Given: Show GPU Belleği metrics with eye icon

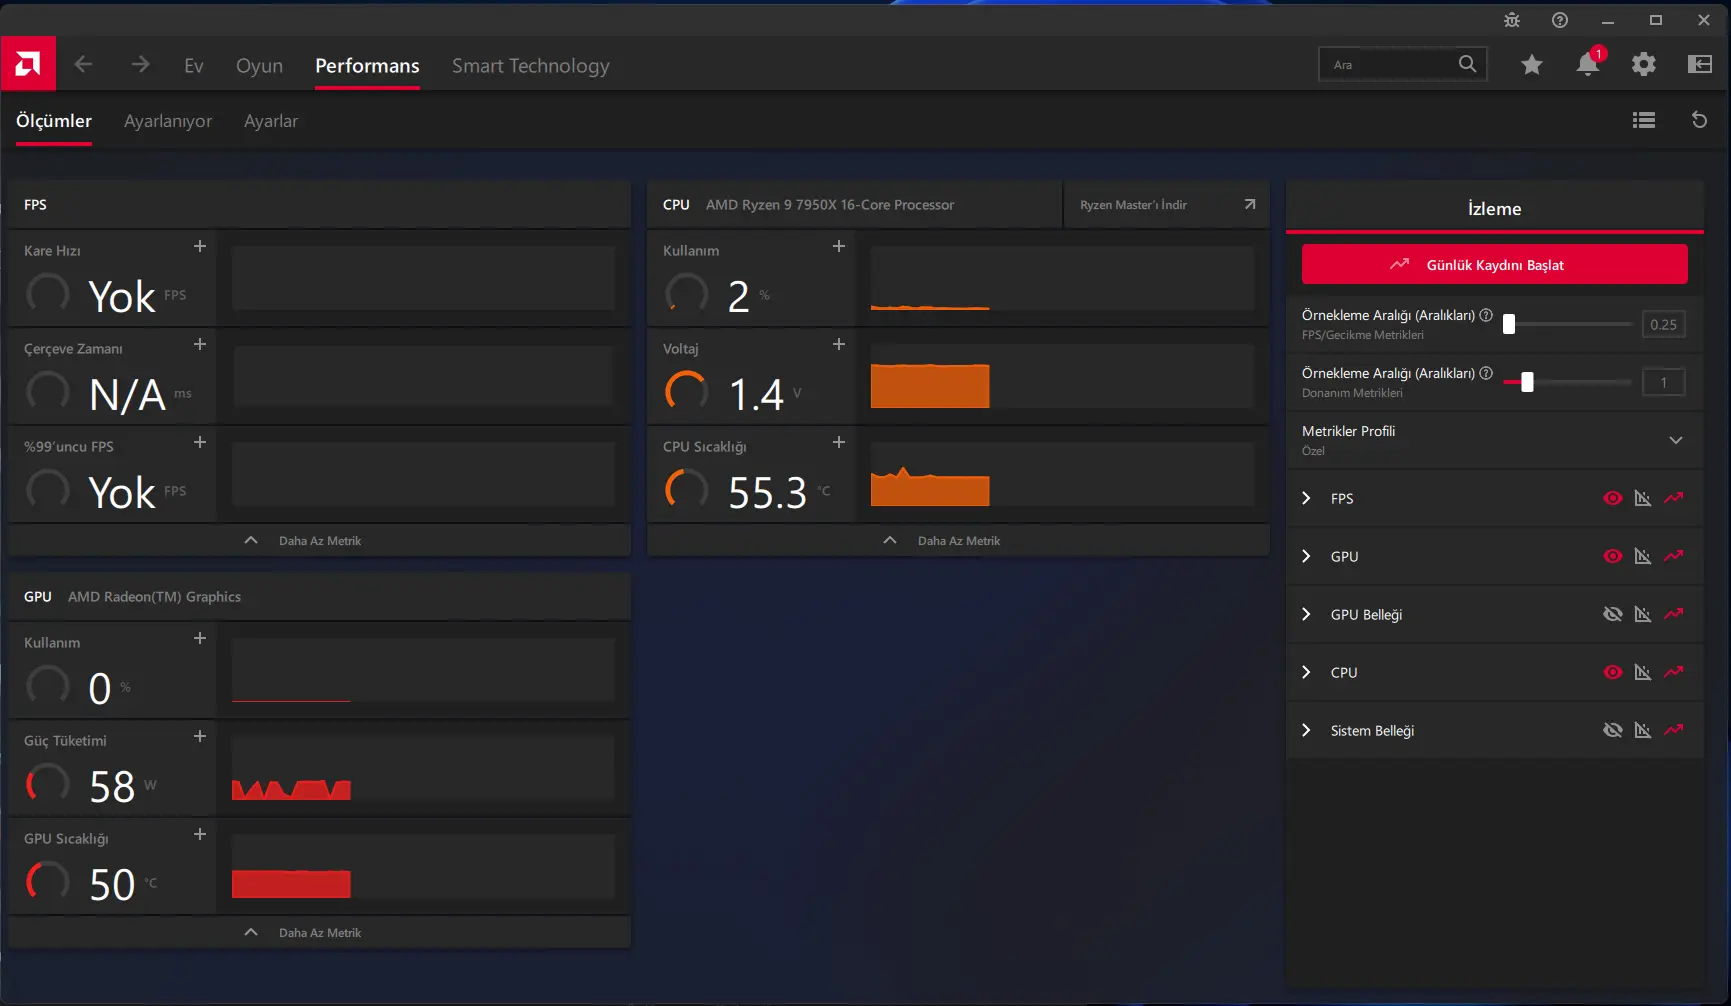Looking at the screenshot, I should [x=1613, y=614].
